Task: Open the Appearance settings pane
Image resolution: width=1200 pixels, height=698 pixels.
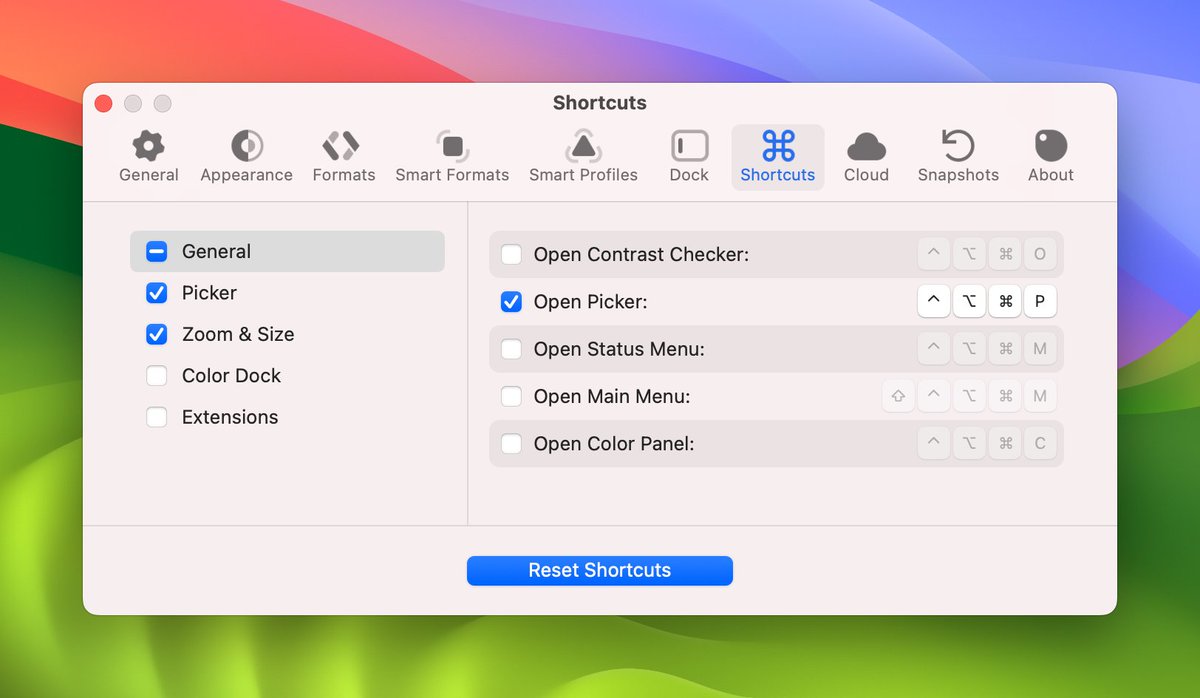Action: point(246,155)
